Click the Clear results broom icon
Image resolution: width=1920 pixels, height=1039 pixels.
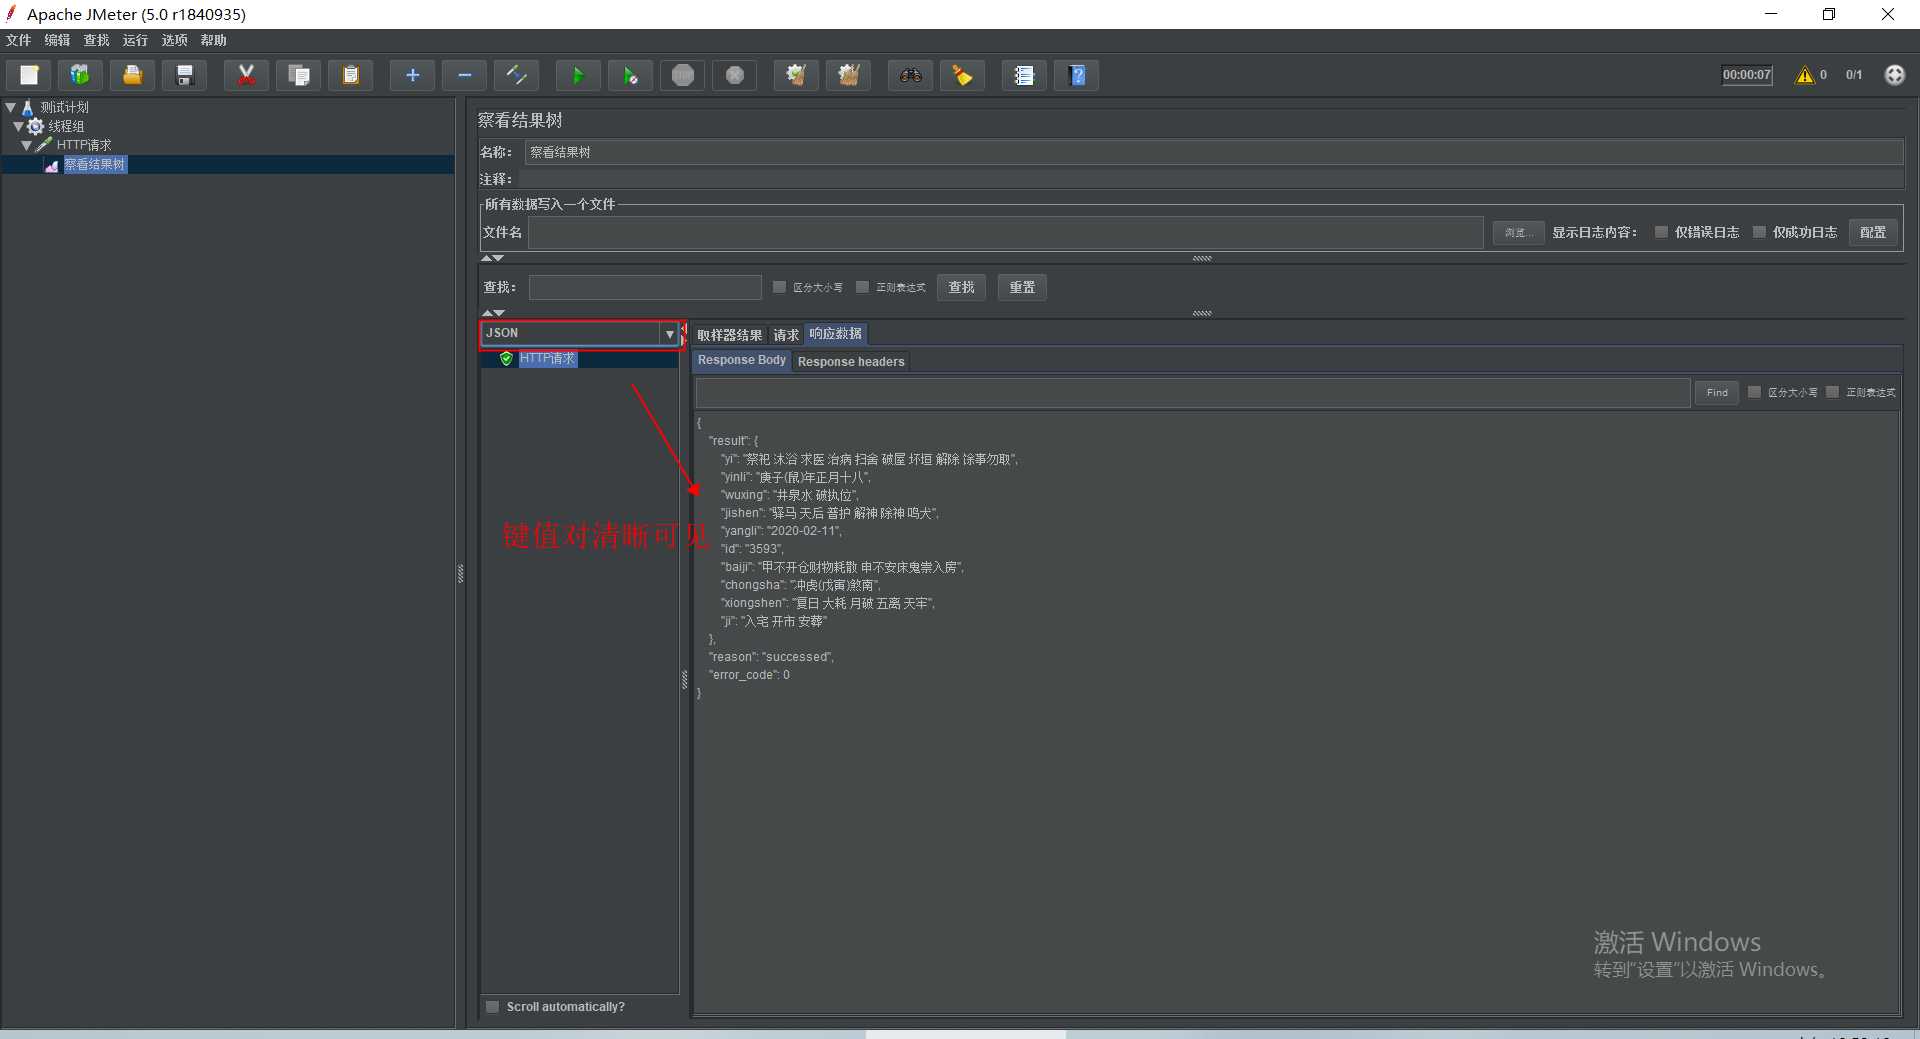point(796,75)
